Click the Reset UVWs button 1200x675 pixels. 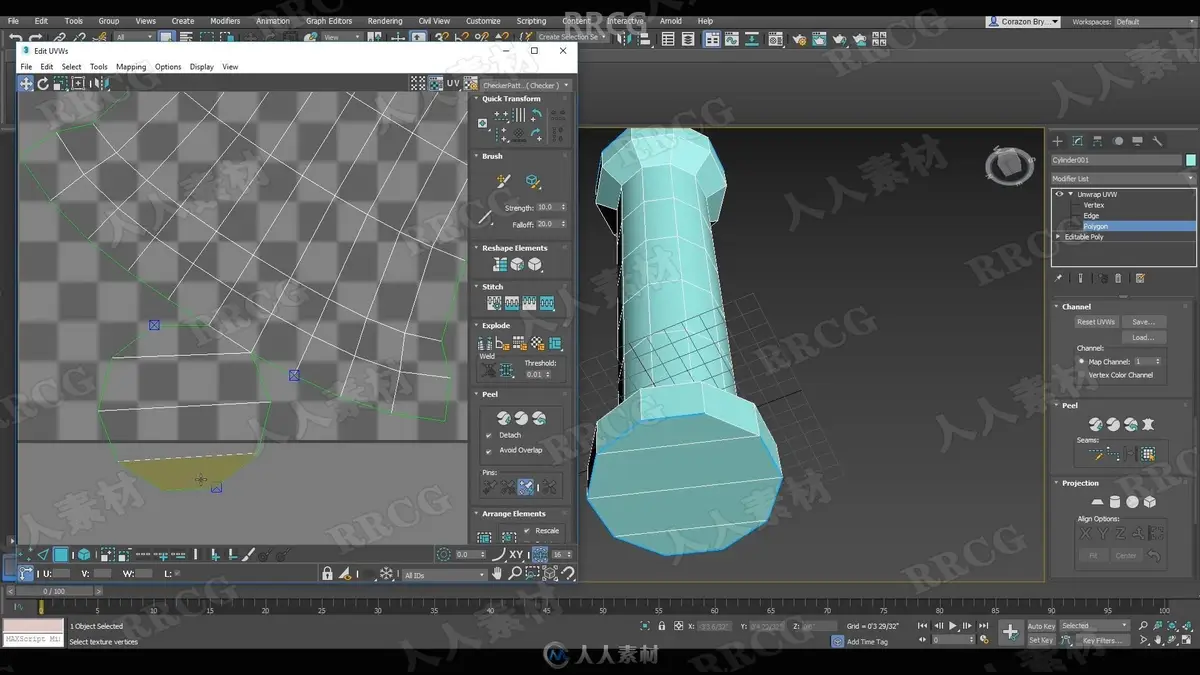(x=1096, y=322)
